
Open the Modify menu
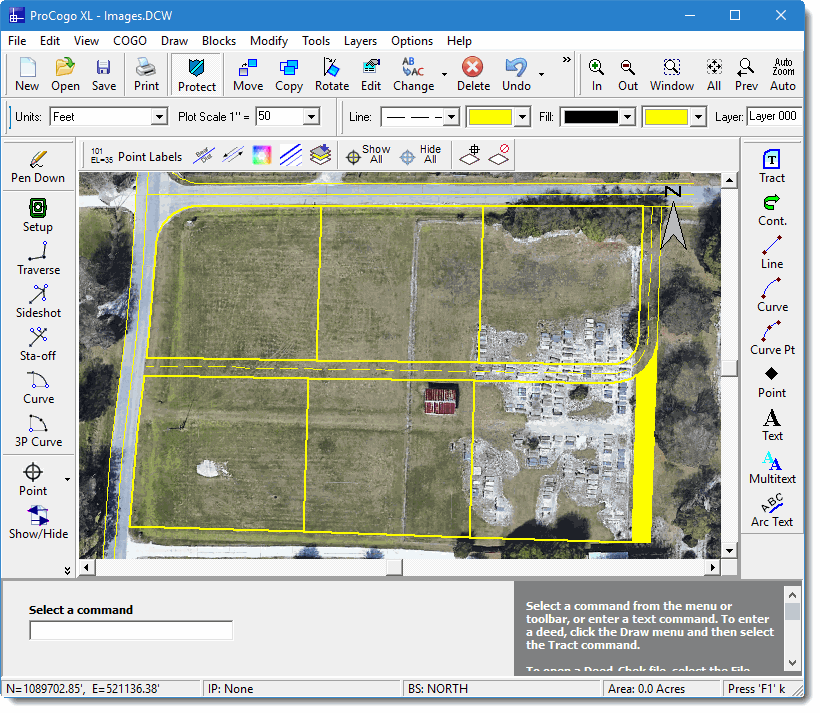(269, 41)
